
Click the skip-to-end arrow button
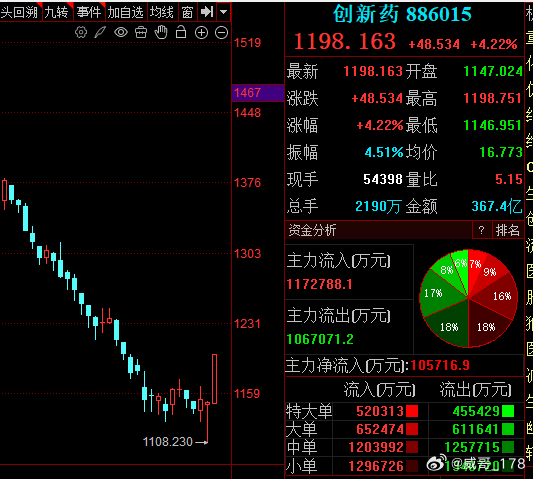click(207, 12)
